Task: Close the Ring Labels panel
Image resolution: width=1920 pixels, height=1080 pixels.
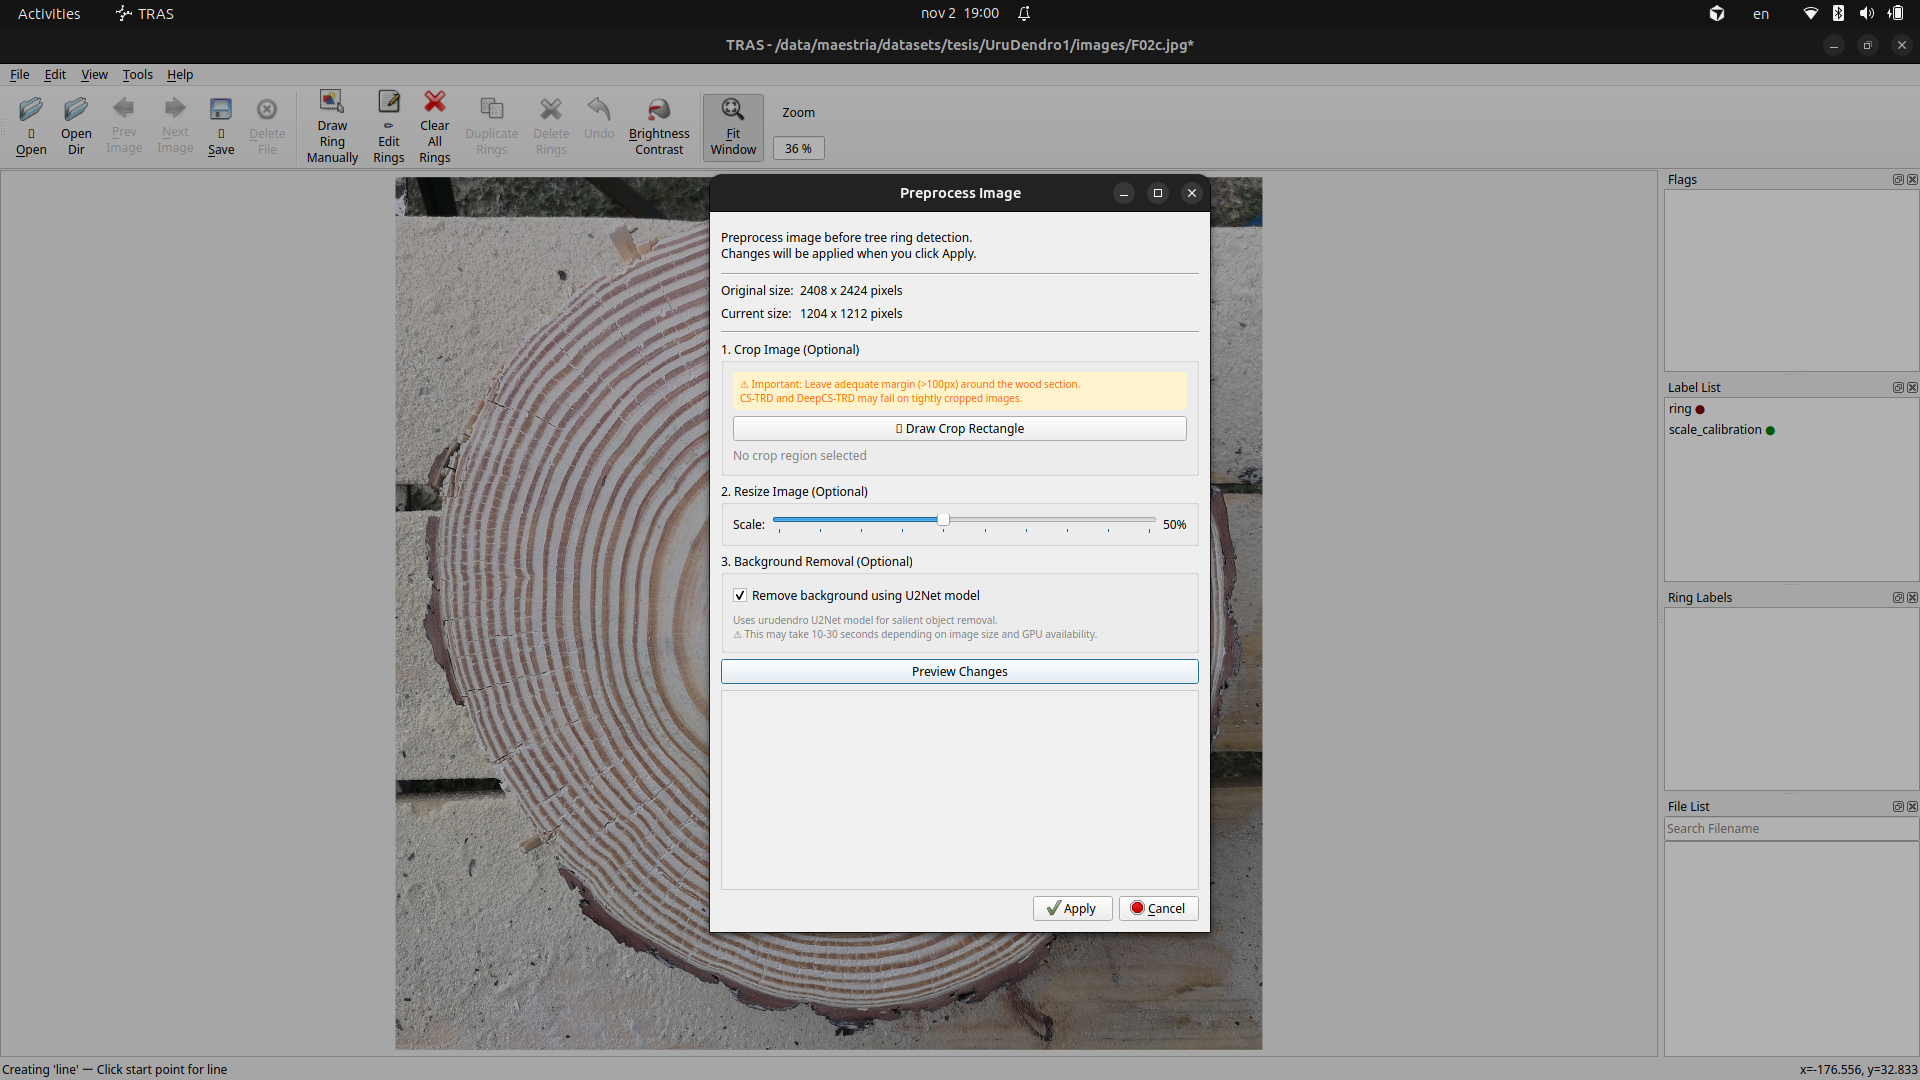Action: coord(1912,597)
